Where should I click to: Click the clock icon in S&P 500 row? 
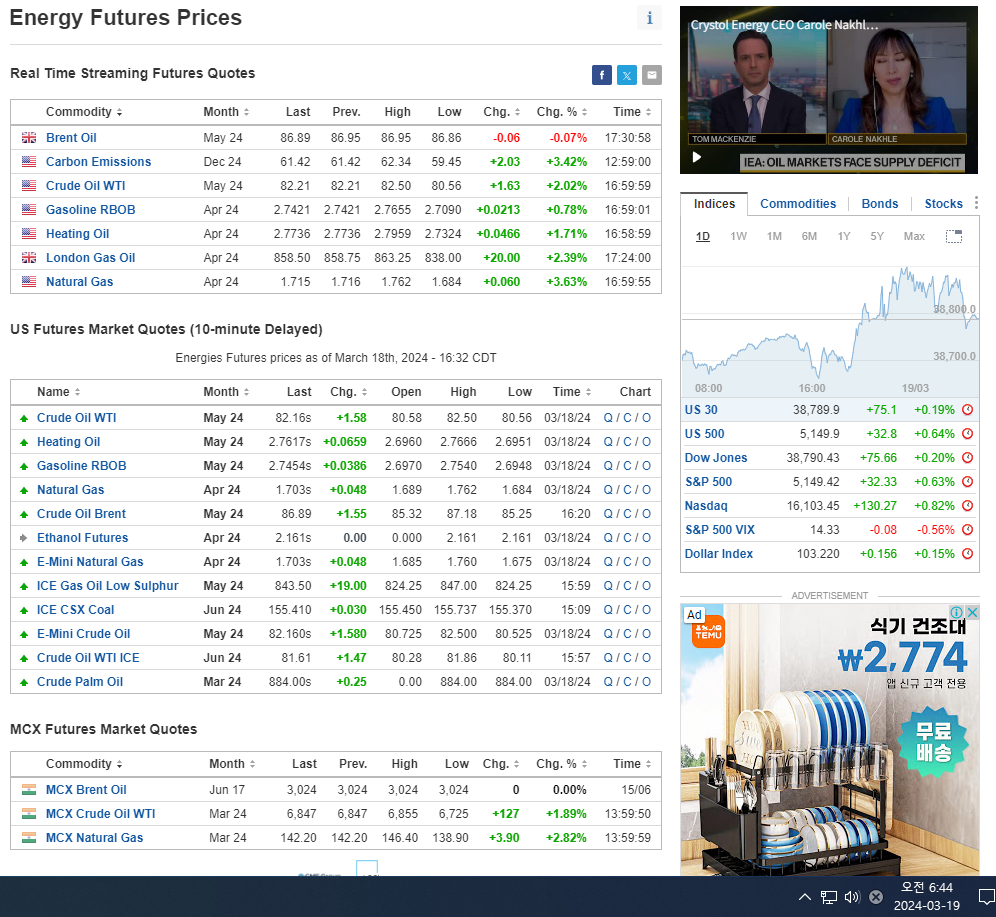pos(967,482)
